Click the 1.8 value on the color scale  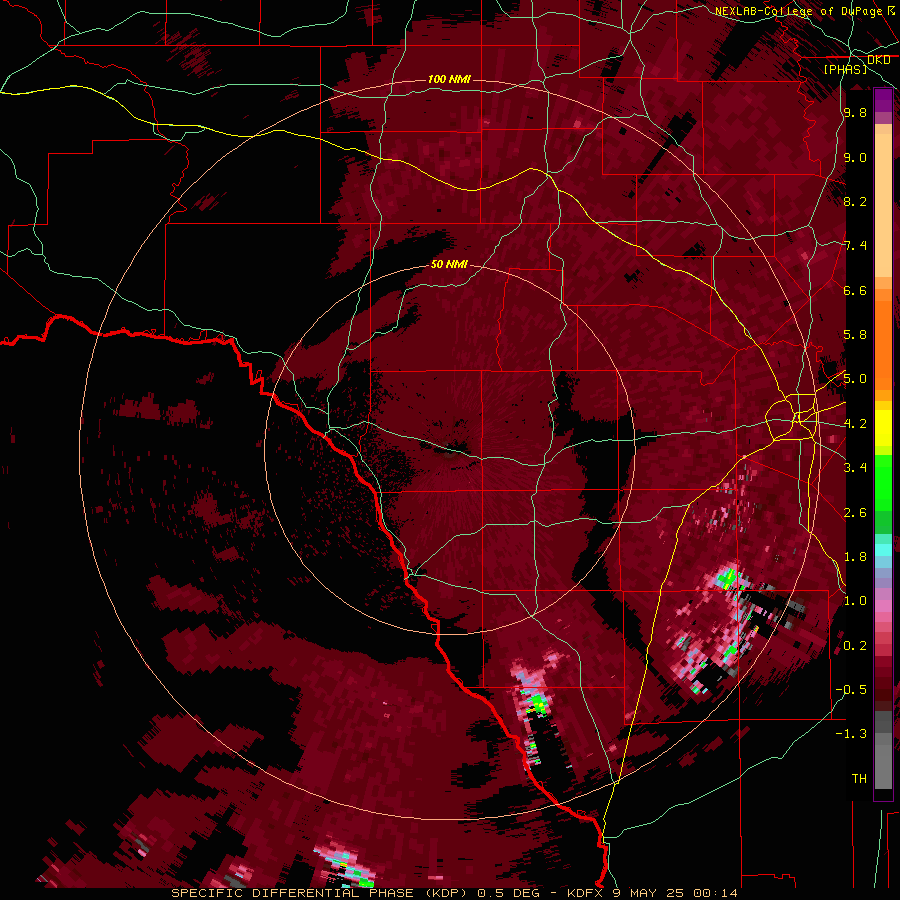point(855,557)
